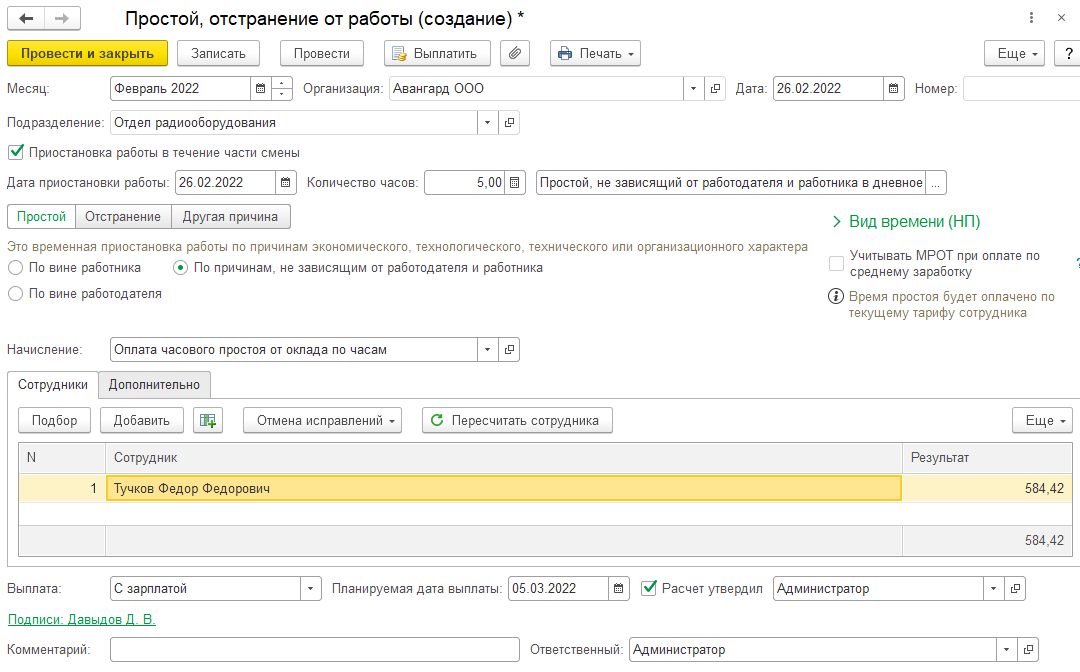Click the add-rows table icon beside Добавить
Screen dimensions: 1080x672
(208, 421)
